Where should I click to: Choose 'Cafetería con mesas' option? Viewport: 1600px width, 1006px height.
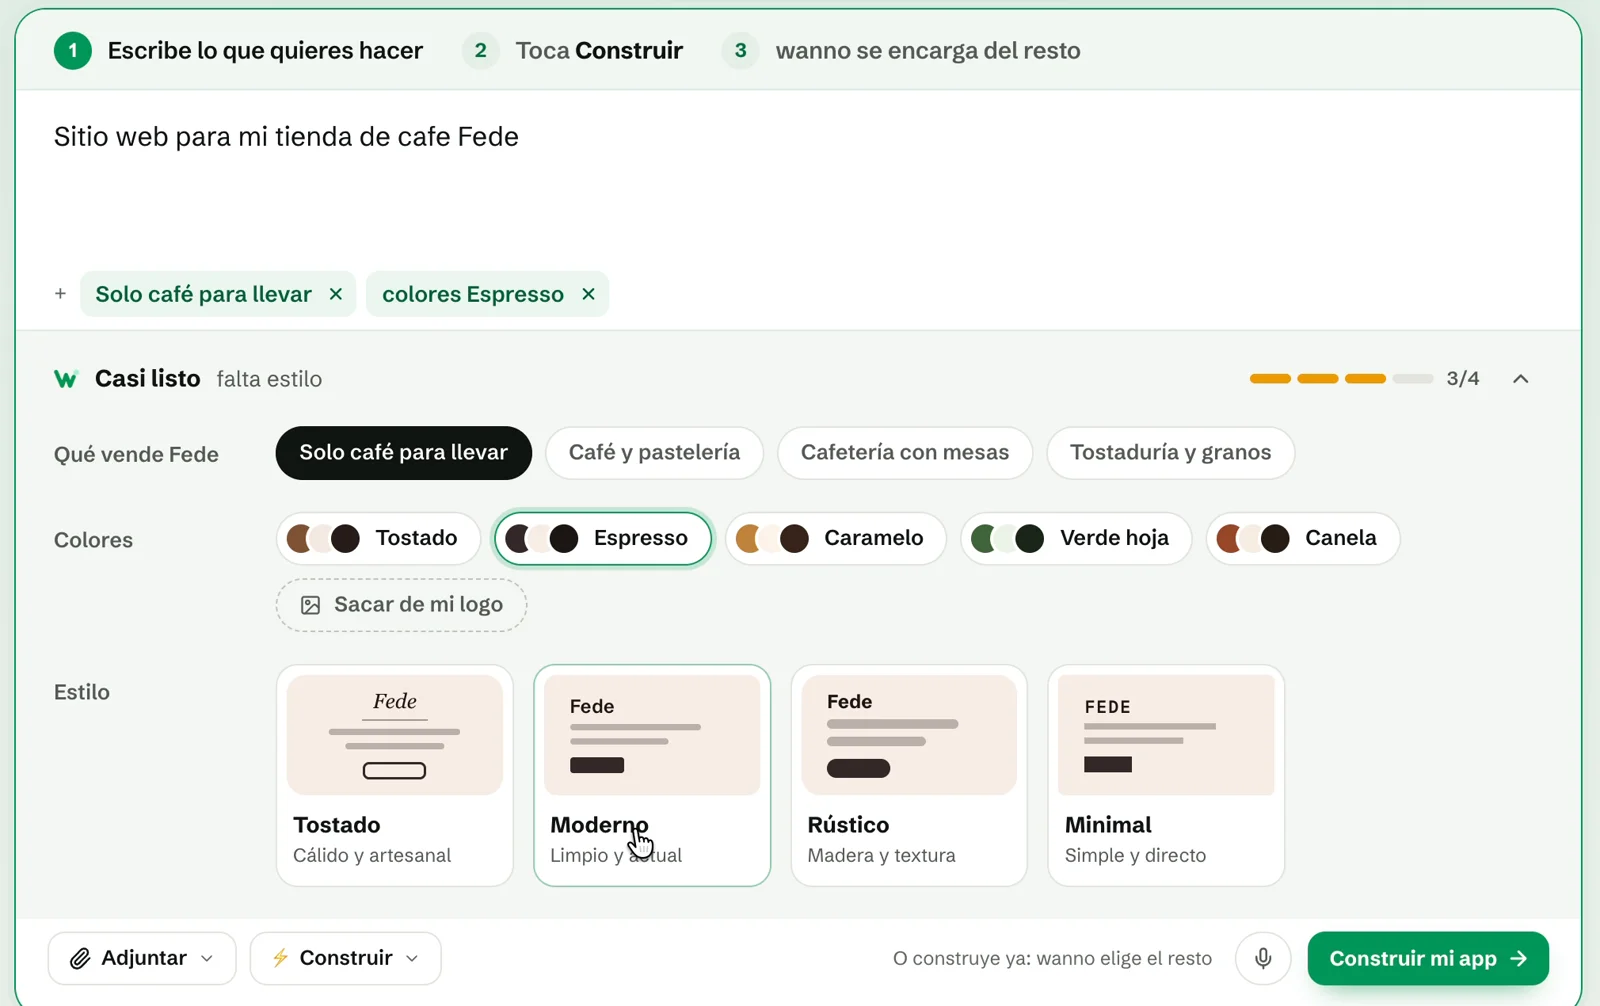tap(905, 453)
